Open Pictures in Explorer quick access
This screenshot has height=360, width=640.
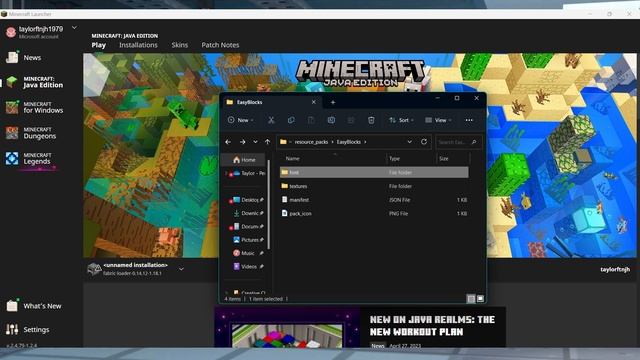(248, 240)
